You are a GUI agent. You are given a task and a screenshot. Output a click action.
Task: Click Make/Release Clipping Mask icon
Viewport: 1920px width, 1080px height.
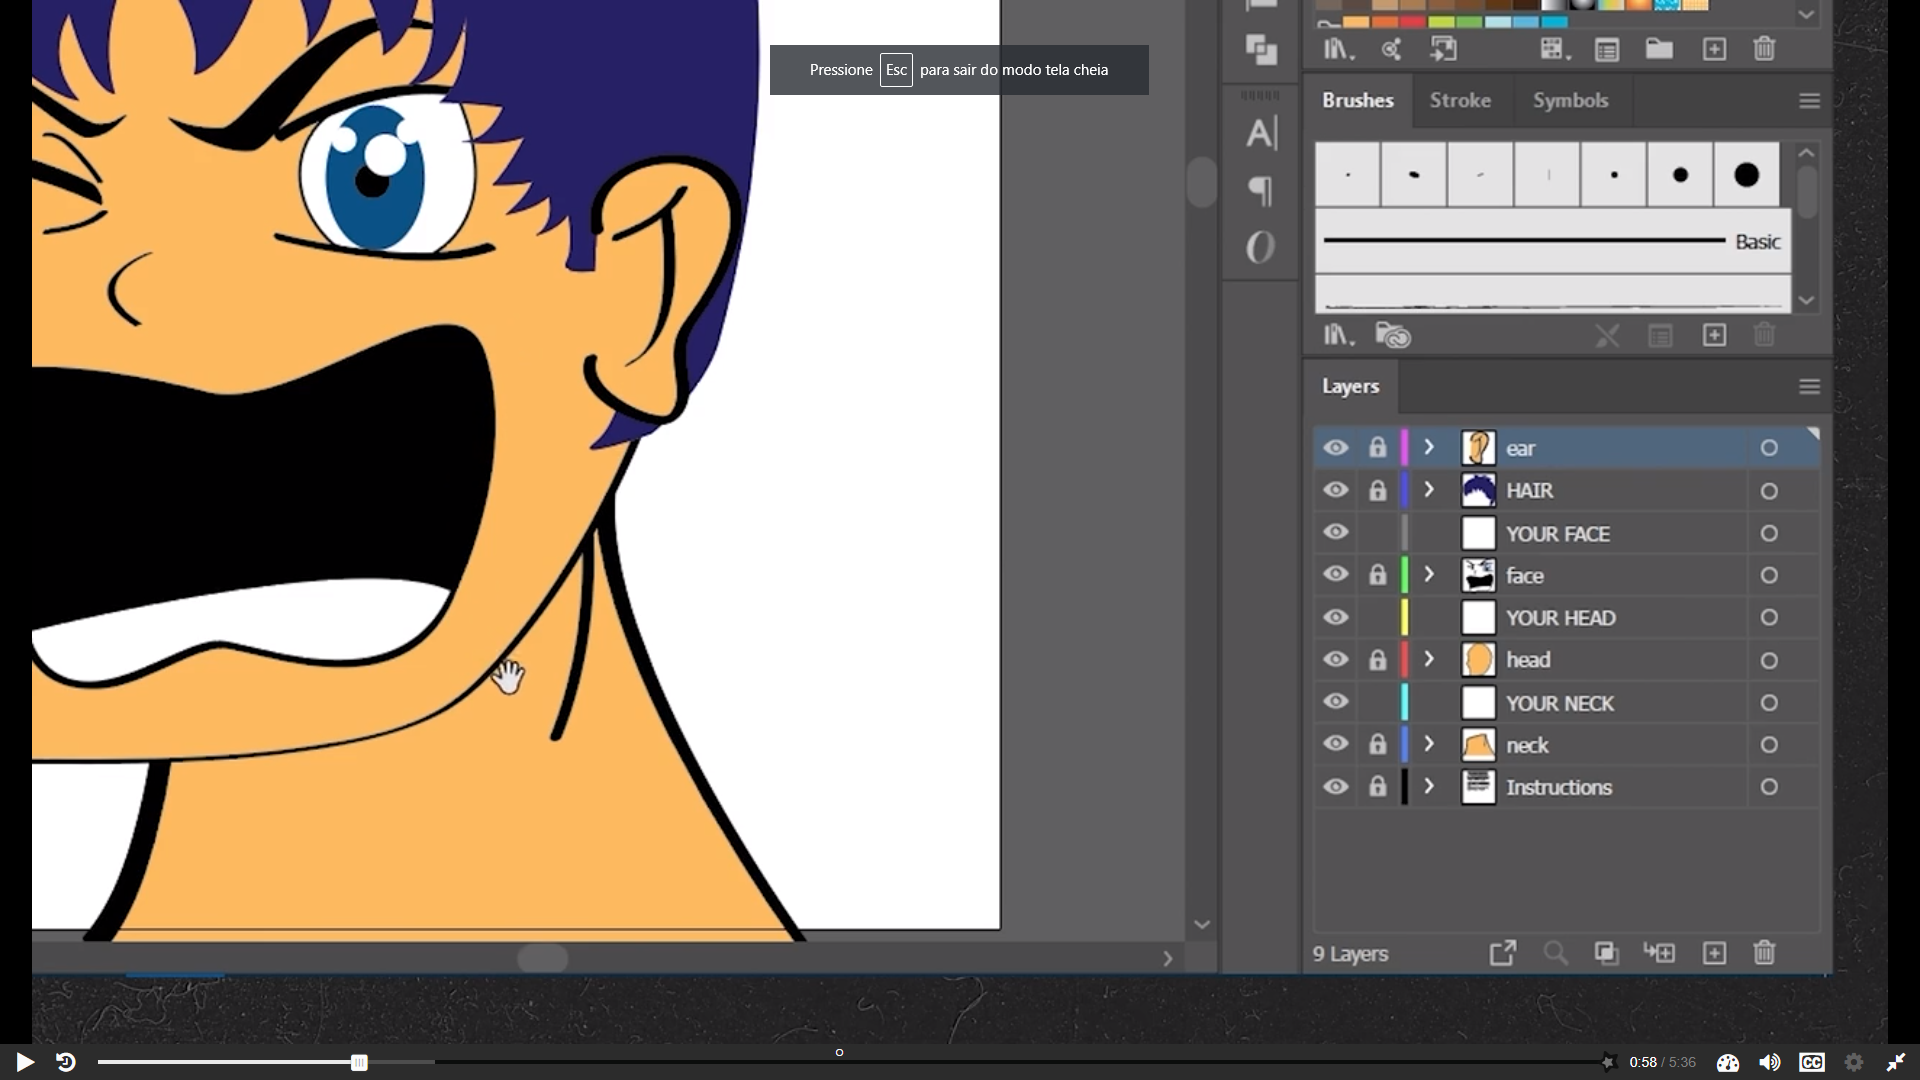point(1606,953)
